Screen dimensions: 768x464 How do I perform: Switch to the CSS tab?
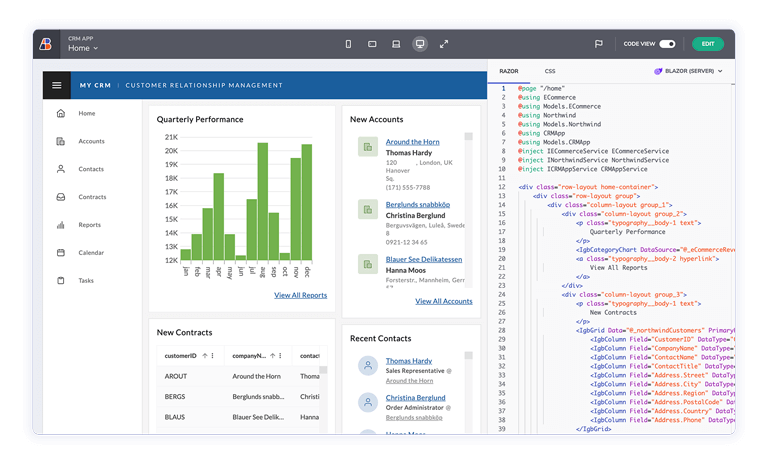(550, 72)
